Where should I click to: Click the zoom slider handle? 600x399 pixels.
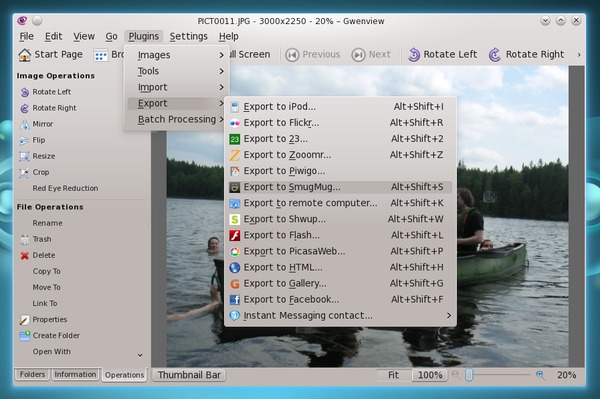pos(469,375)
